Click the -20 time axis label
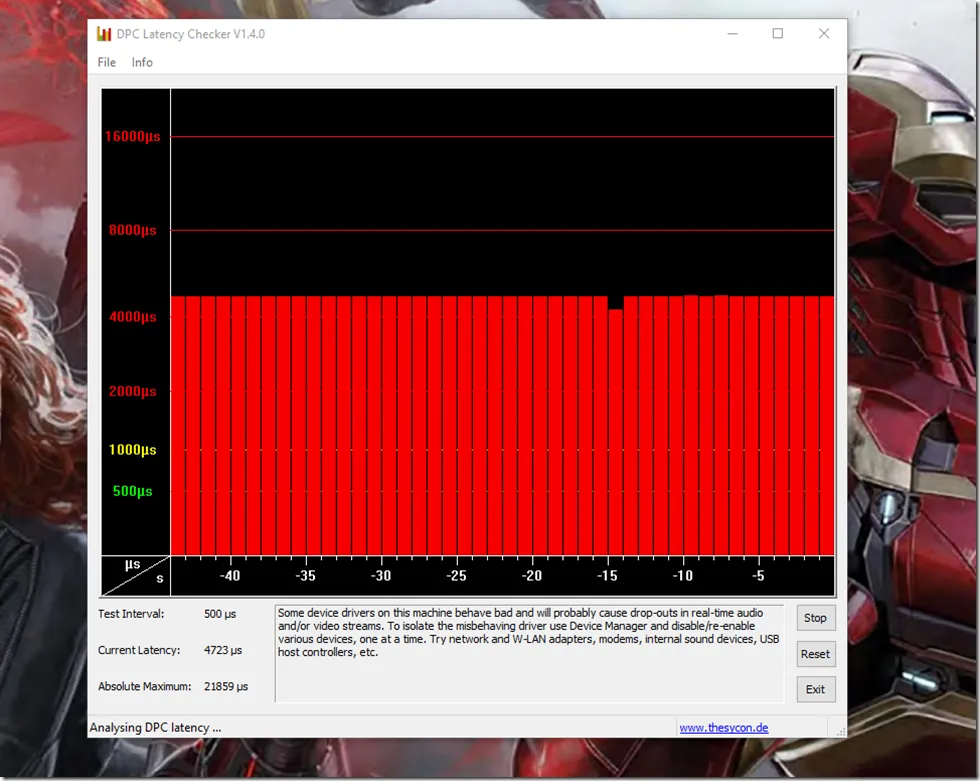Screen dimensions: 980x781 (x=532, y=576)
